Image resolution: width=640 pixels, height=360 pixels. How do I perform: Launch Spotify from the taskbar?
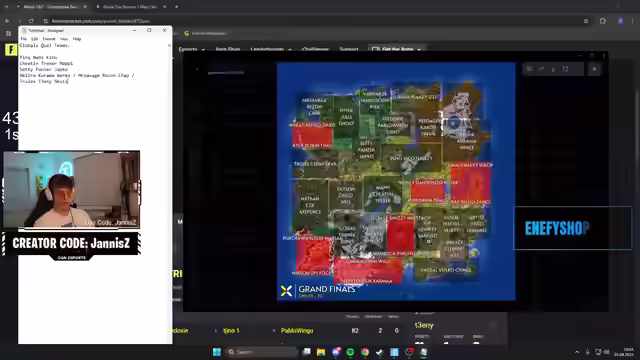pos(350,352)
